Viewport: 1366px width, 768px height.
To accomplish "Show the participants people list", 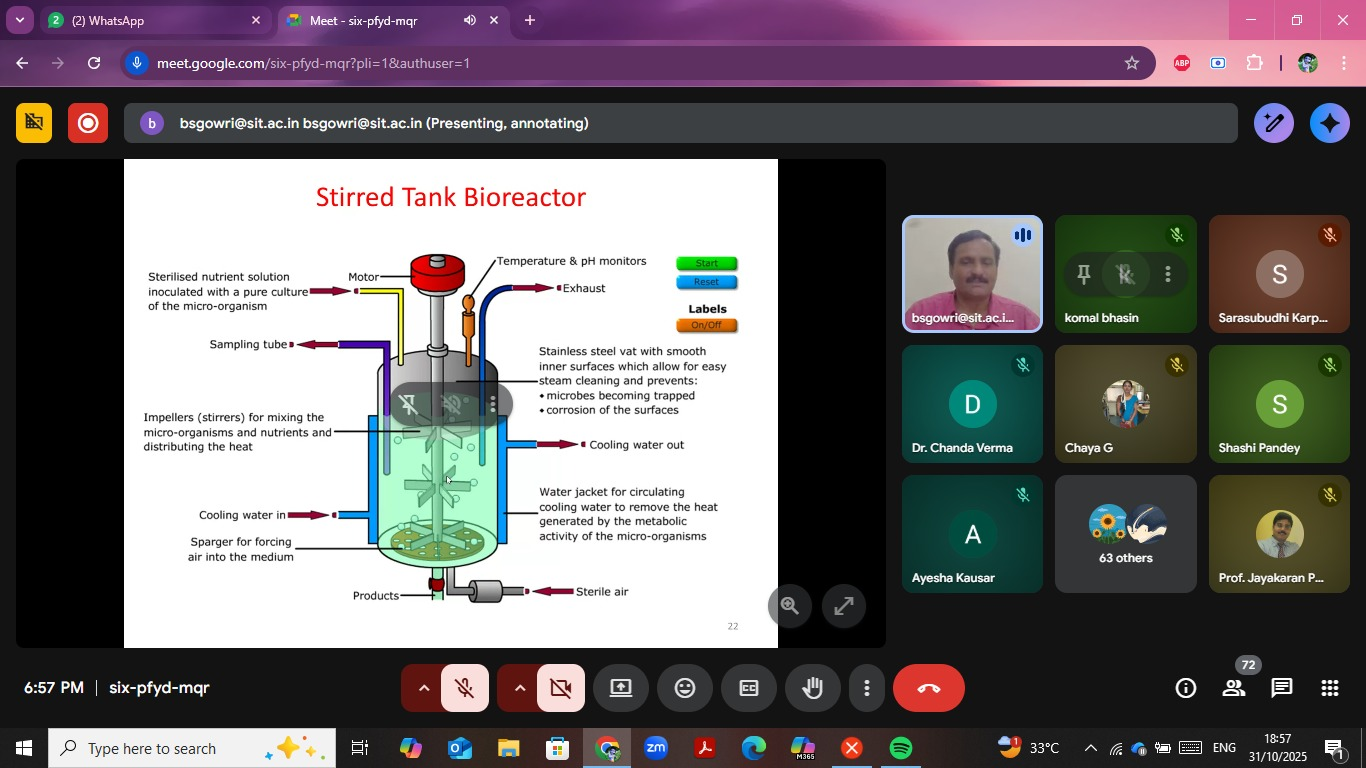I will pos(1234,688).
